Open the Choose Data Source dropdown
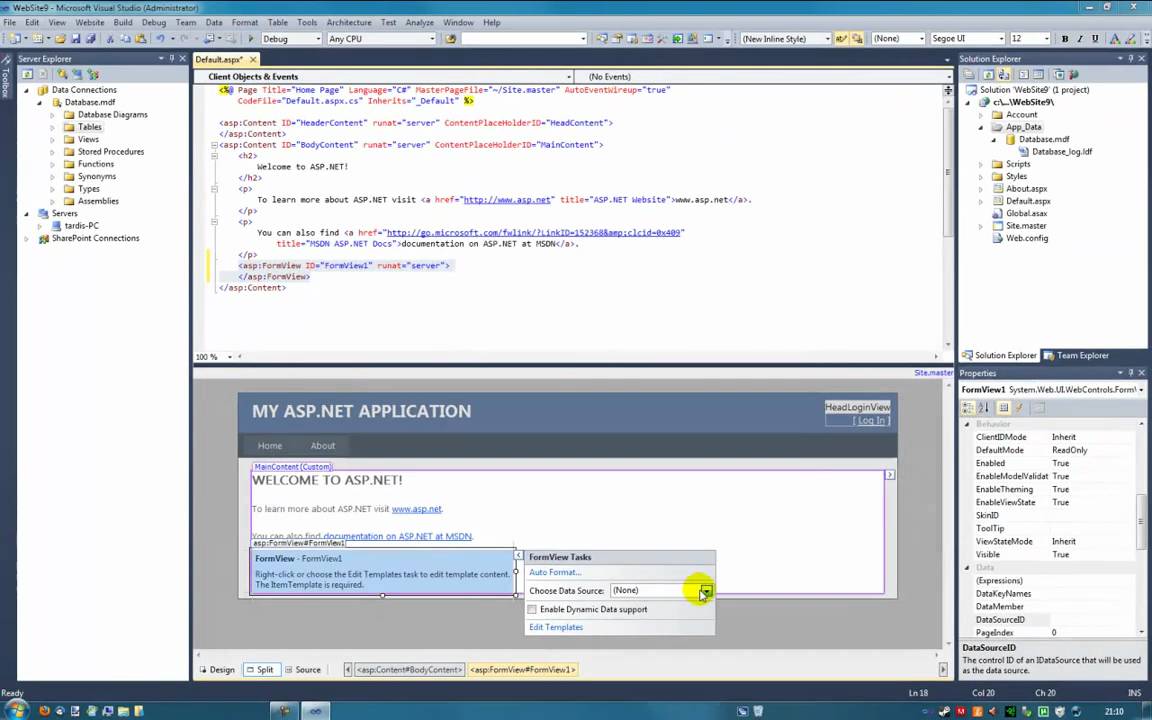 pyautogui.click(x=705, y=591)
